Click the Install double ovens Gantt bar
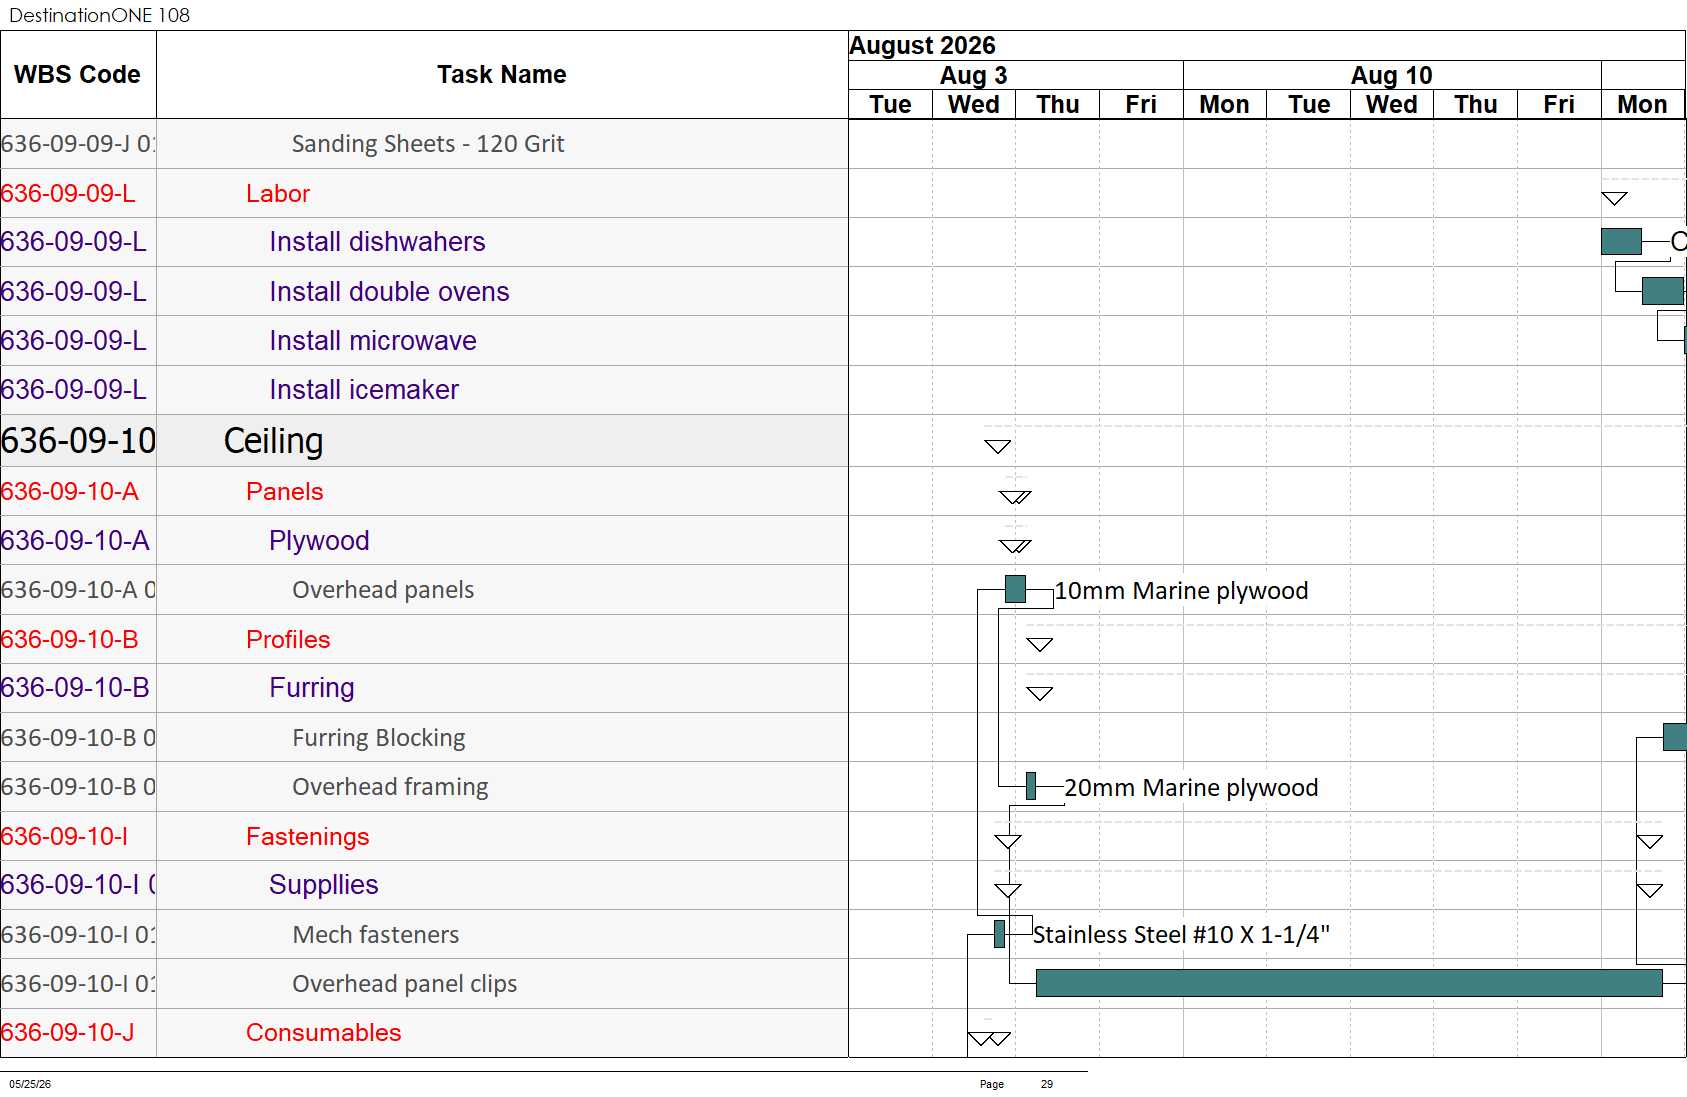Screen dimensions: 1687x1097 click(x=1663, y=291)
